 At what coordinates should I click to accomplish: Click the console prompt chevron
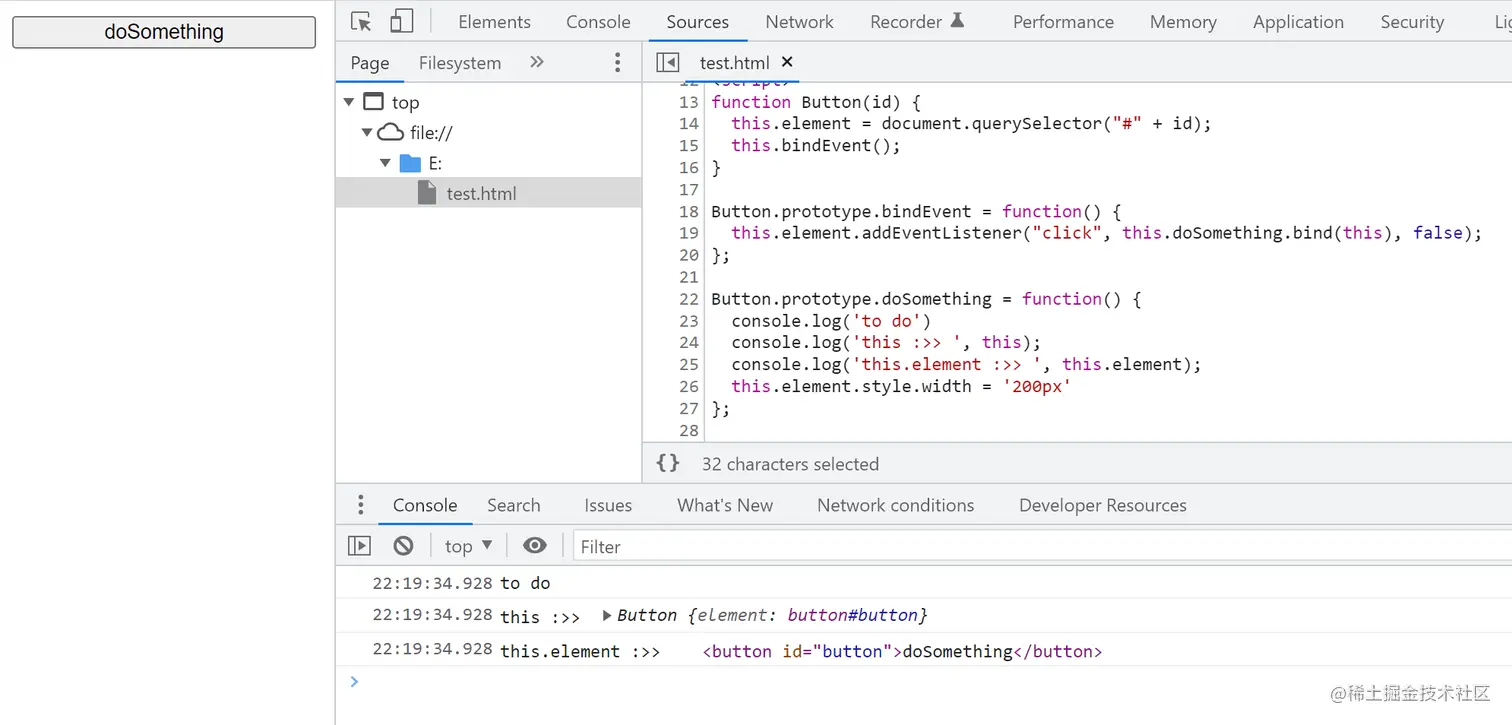353,681
